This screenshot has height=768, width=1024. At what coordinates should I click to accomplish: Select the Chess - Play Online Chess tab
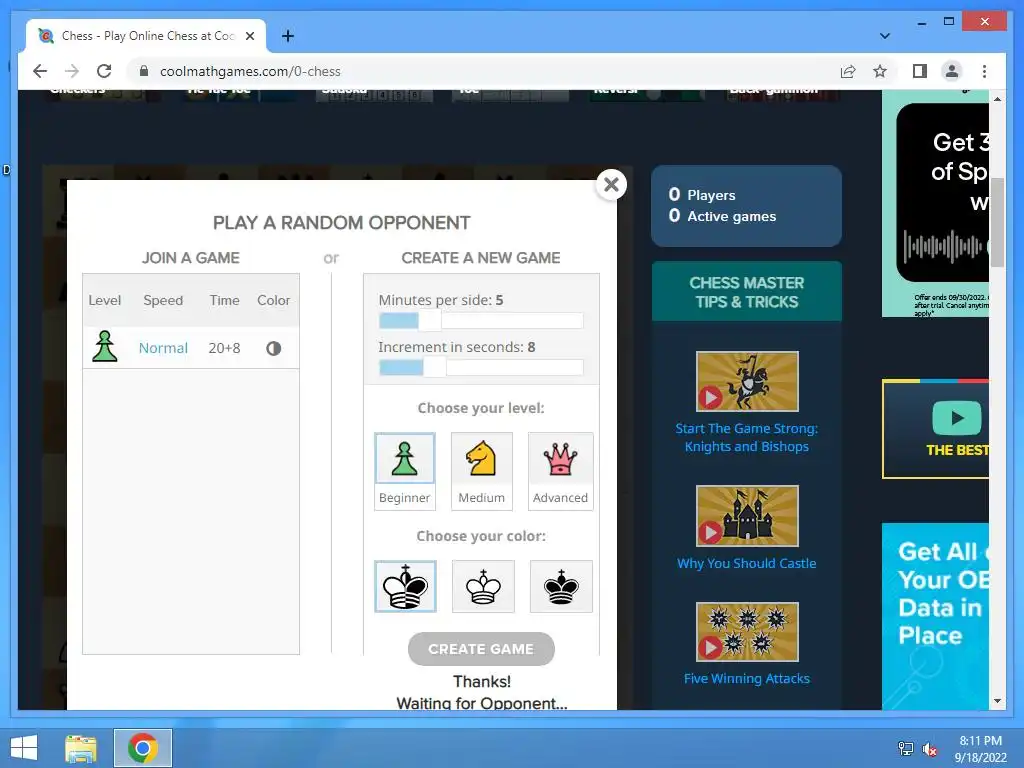(x=145, y=36)
